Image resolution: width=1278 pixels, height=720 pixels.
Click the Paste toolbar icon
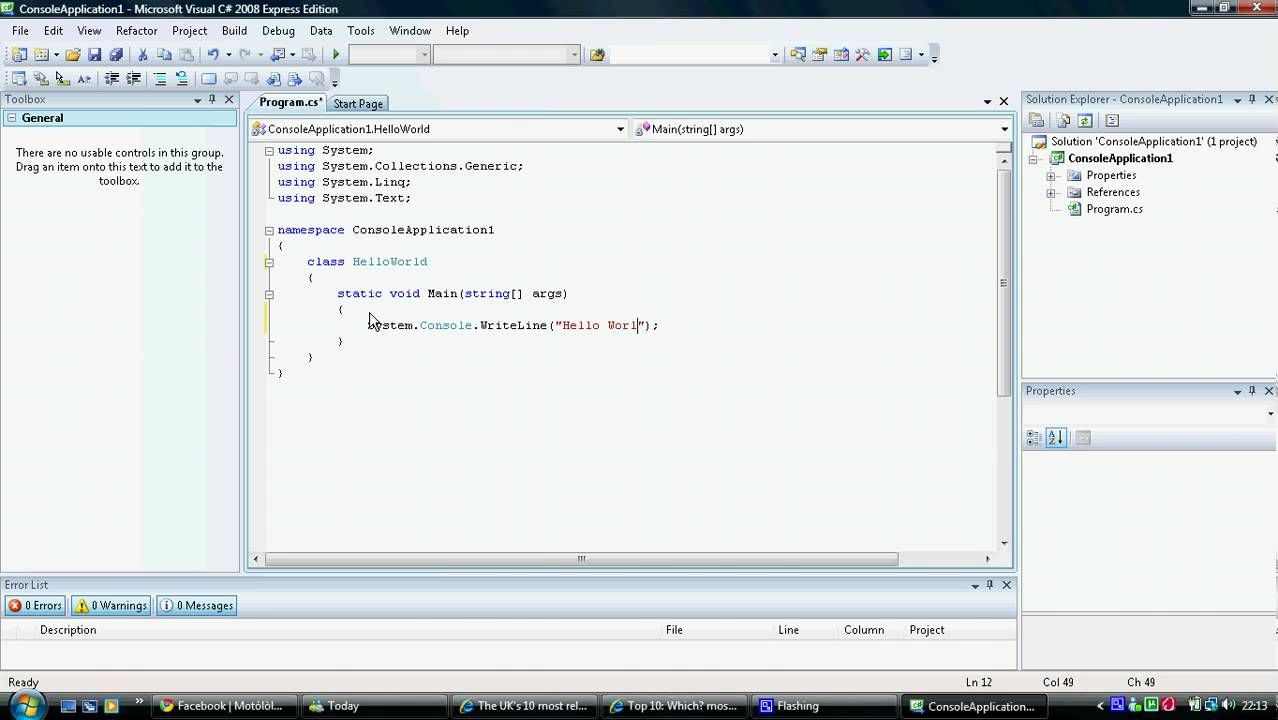point(186,55)
